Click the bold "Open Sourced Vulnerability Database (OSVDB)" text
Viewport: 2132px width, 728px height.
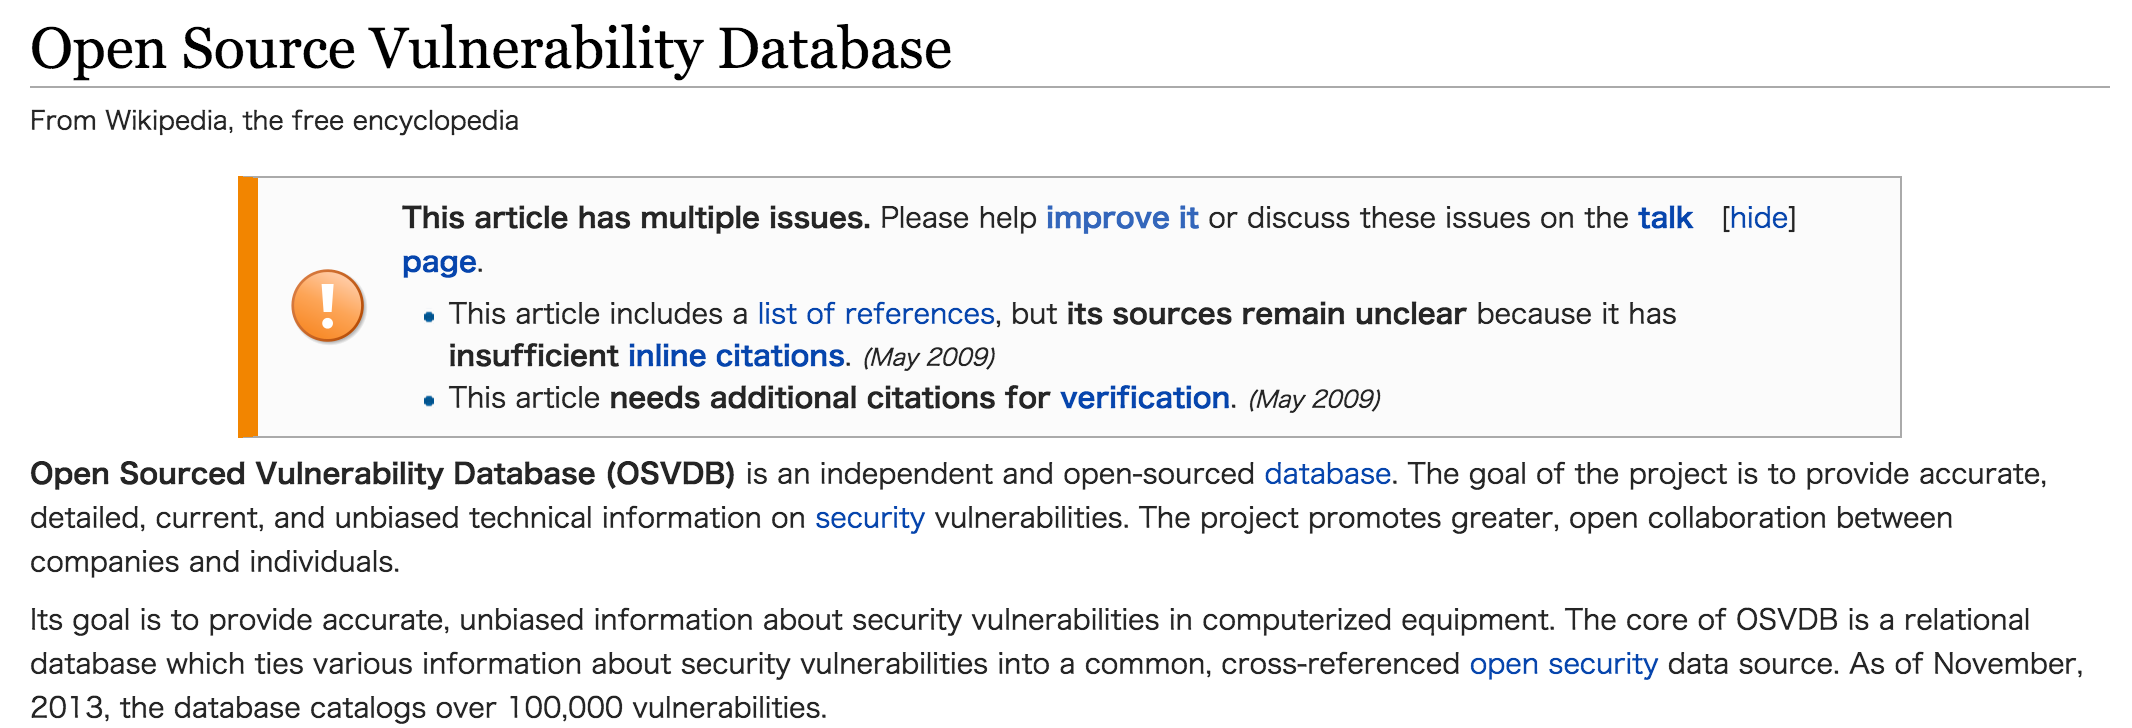coord(382,474)
